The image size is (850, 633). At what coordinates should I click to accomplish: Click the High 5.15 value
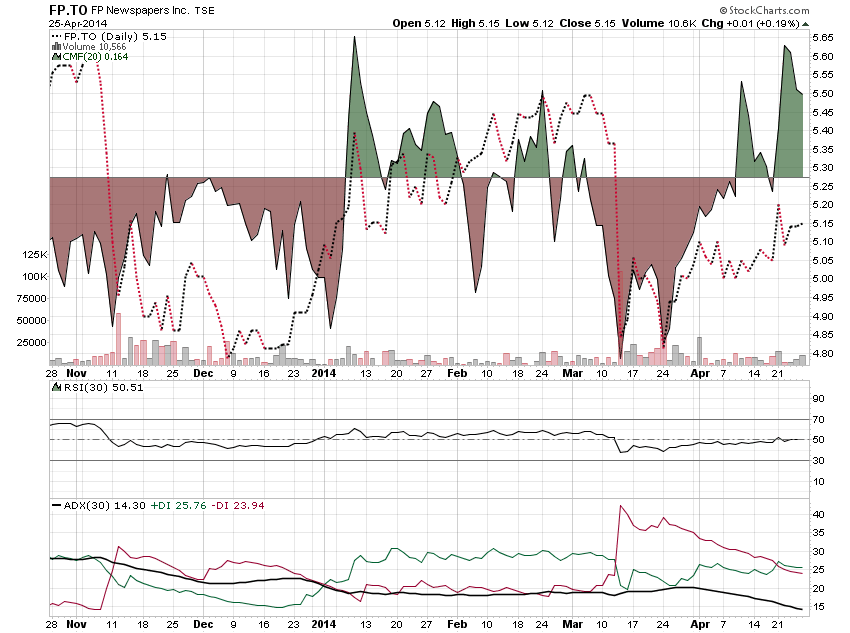click(475, 23)
